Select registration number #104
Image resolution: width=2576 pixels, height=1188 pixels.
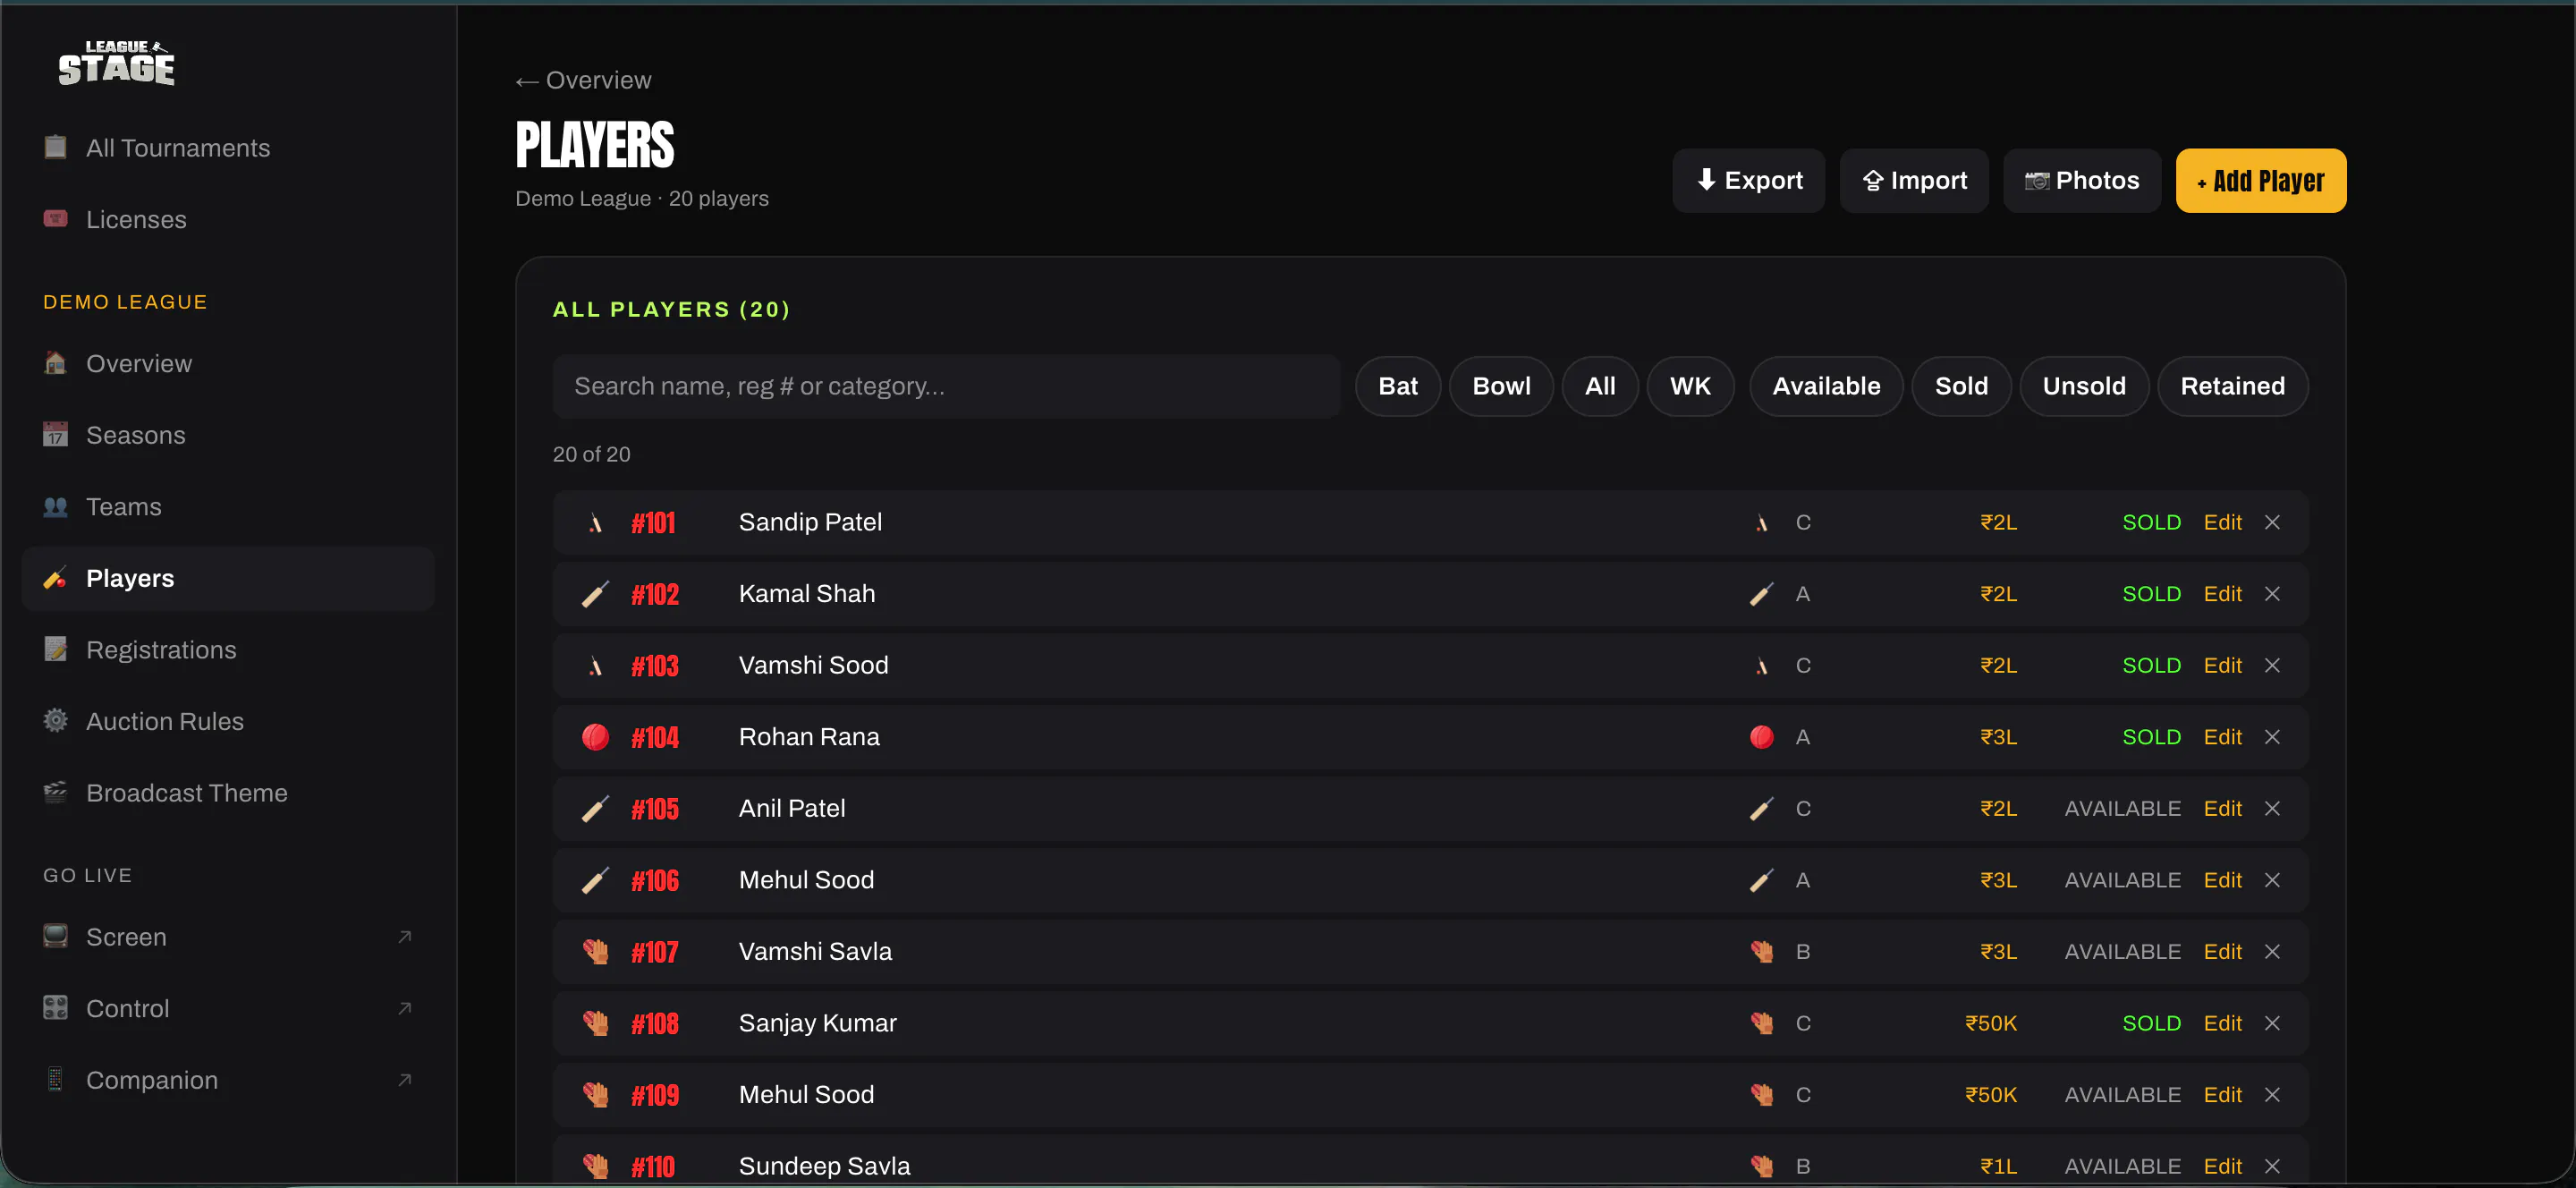tap(654, 738)
